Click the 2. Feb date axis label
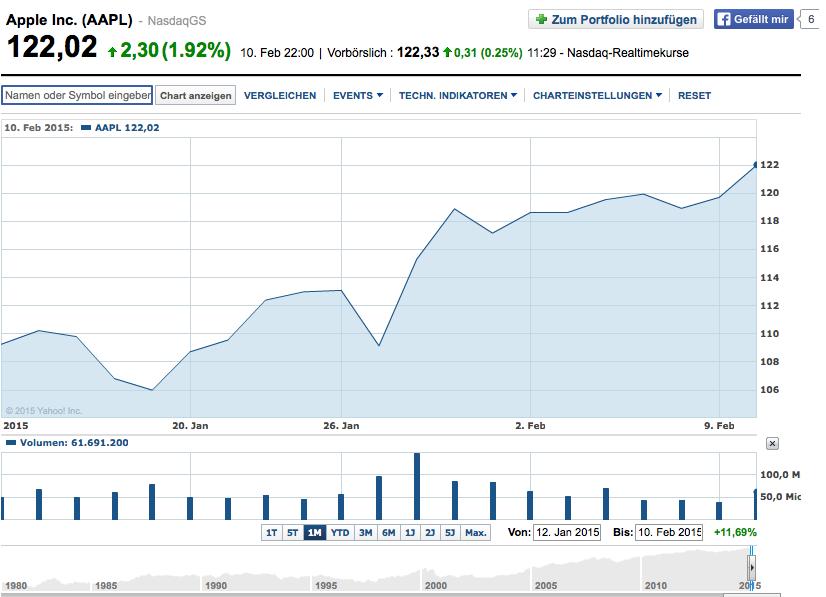The height and width of the screenshot is (597, 826). click(530, 426)
